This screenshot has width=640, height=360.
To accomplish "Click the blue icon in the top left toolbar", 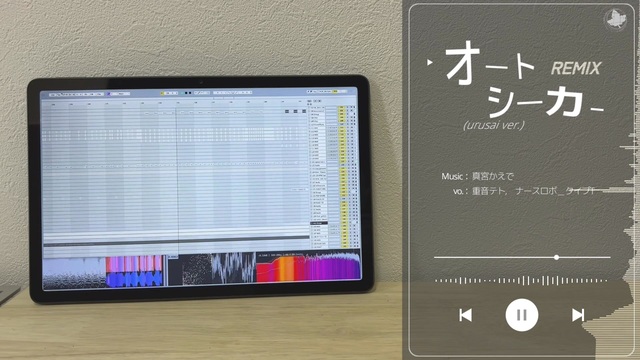I will tap(109, 94).
